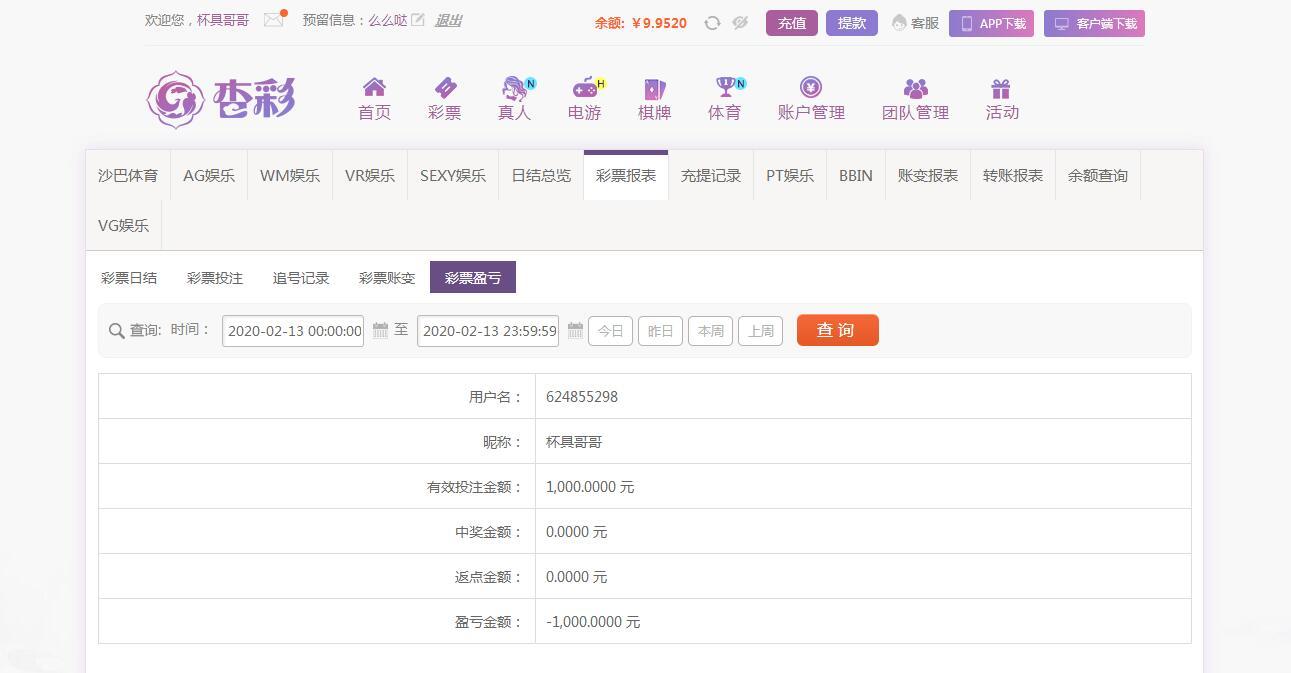Open 彩票 lottery ticket icon

tap(444, 88)
